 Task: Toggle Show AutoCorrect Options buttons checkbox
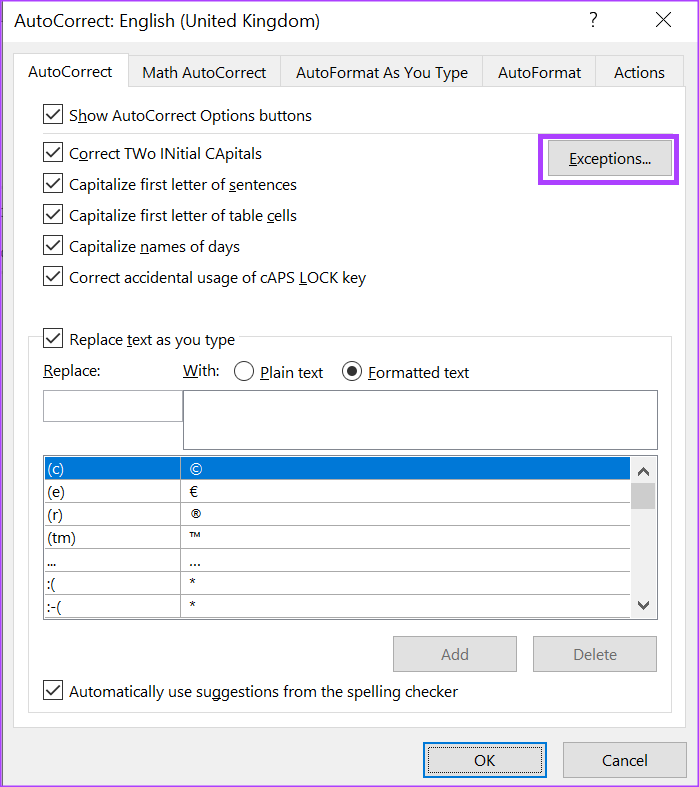click(x=53, y=115)
